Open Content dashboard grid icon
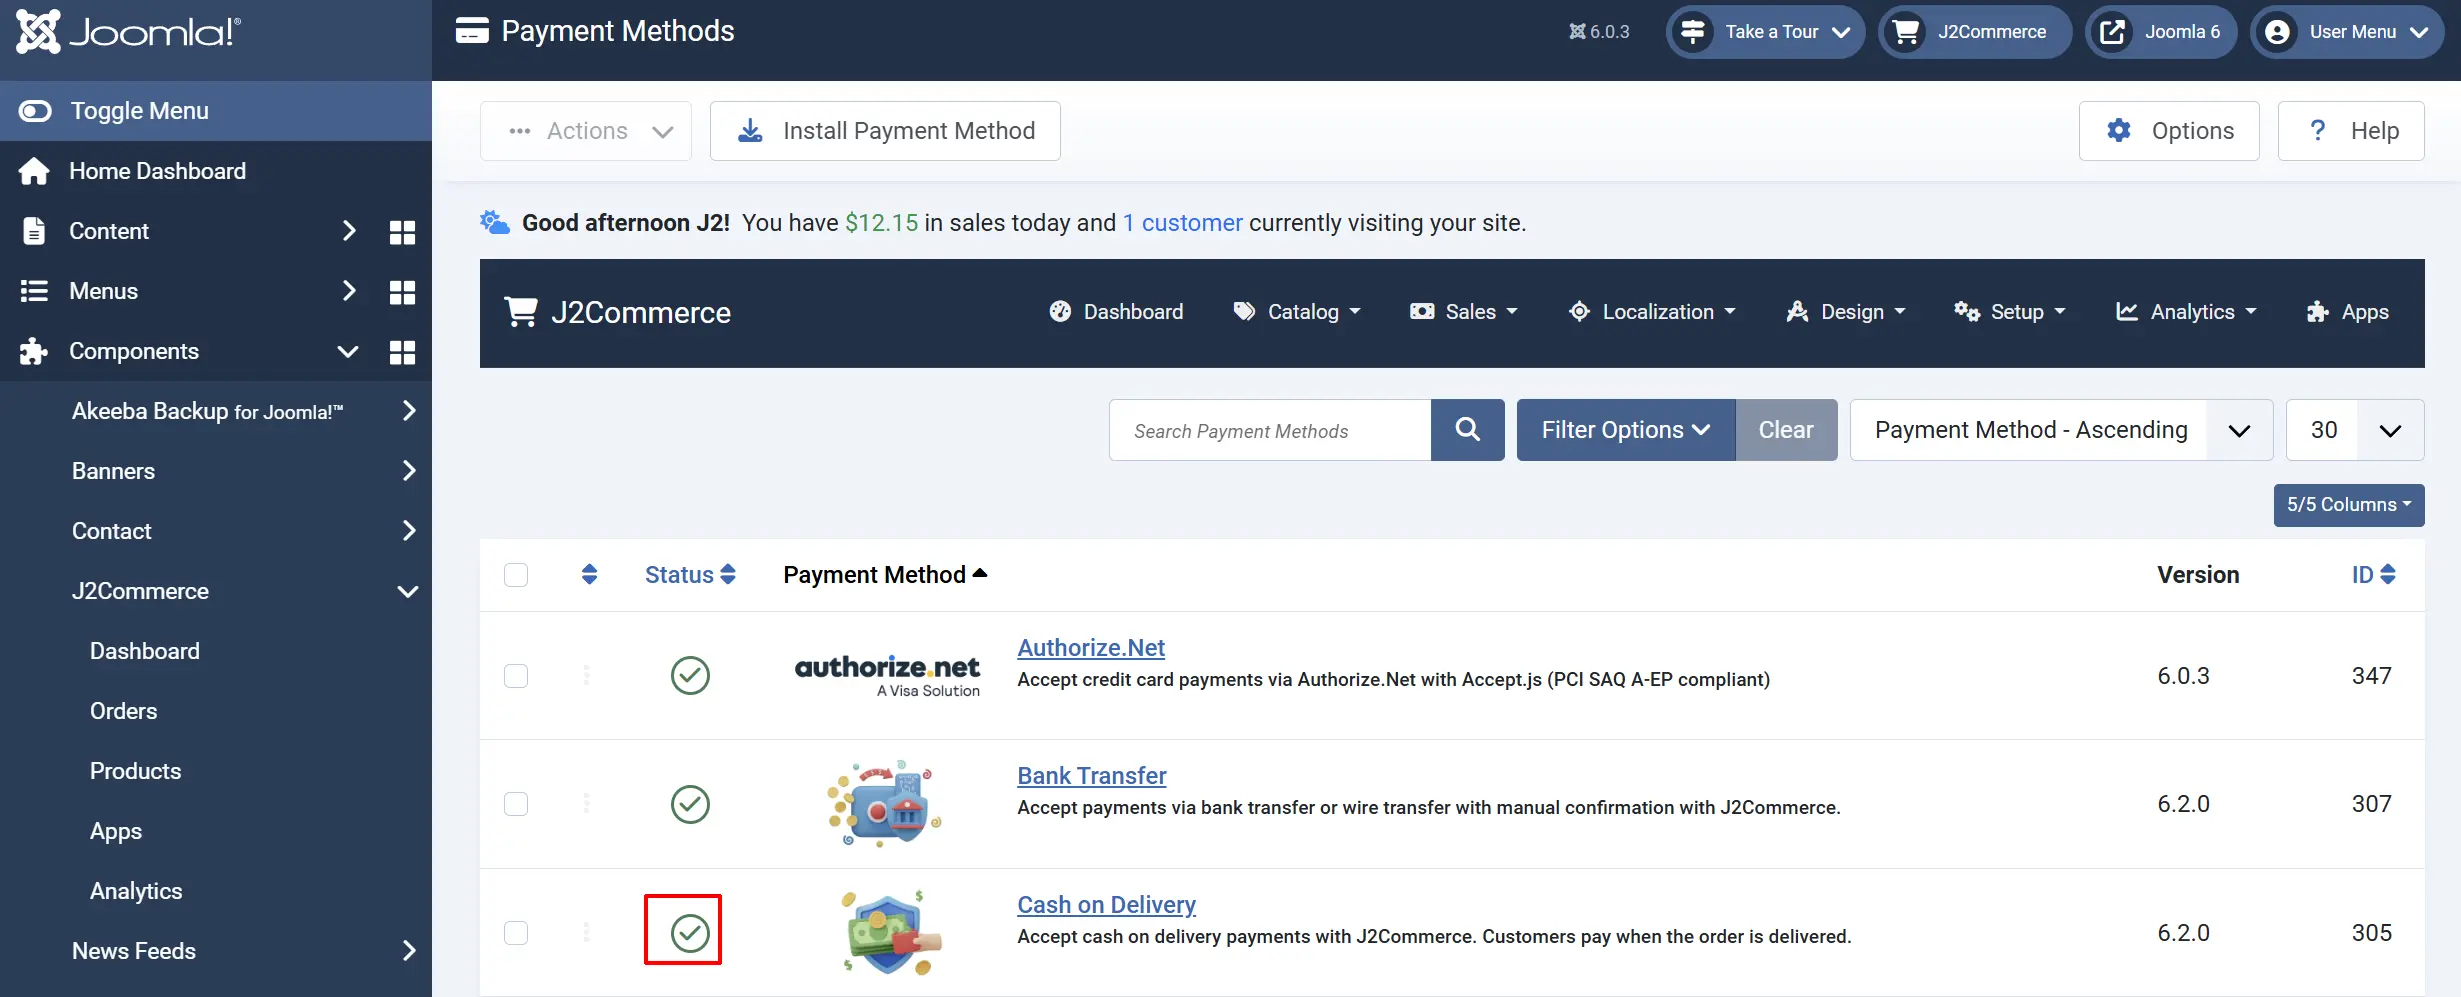Image resolution: width=2461 pixels, height=997 pixels. 402,232
